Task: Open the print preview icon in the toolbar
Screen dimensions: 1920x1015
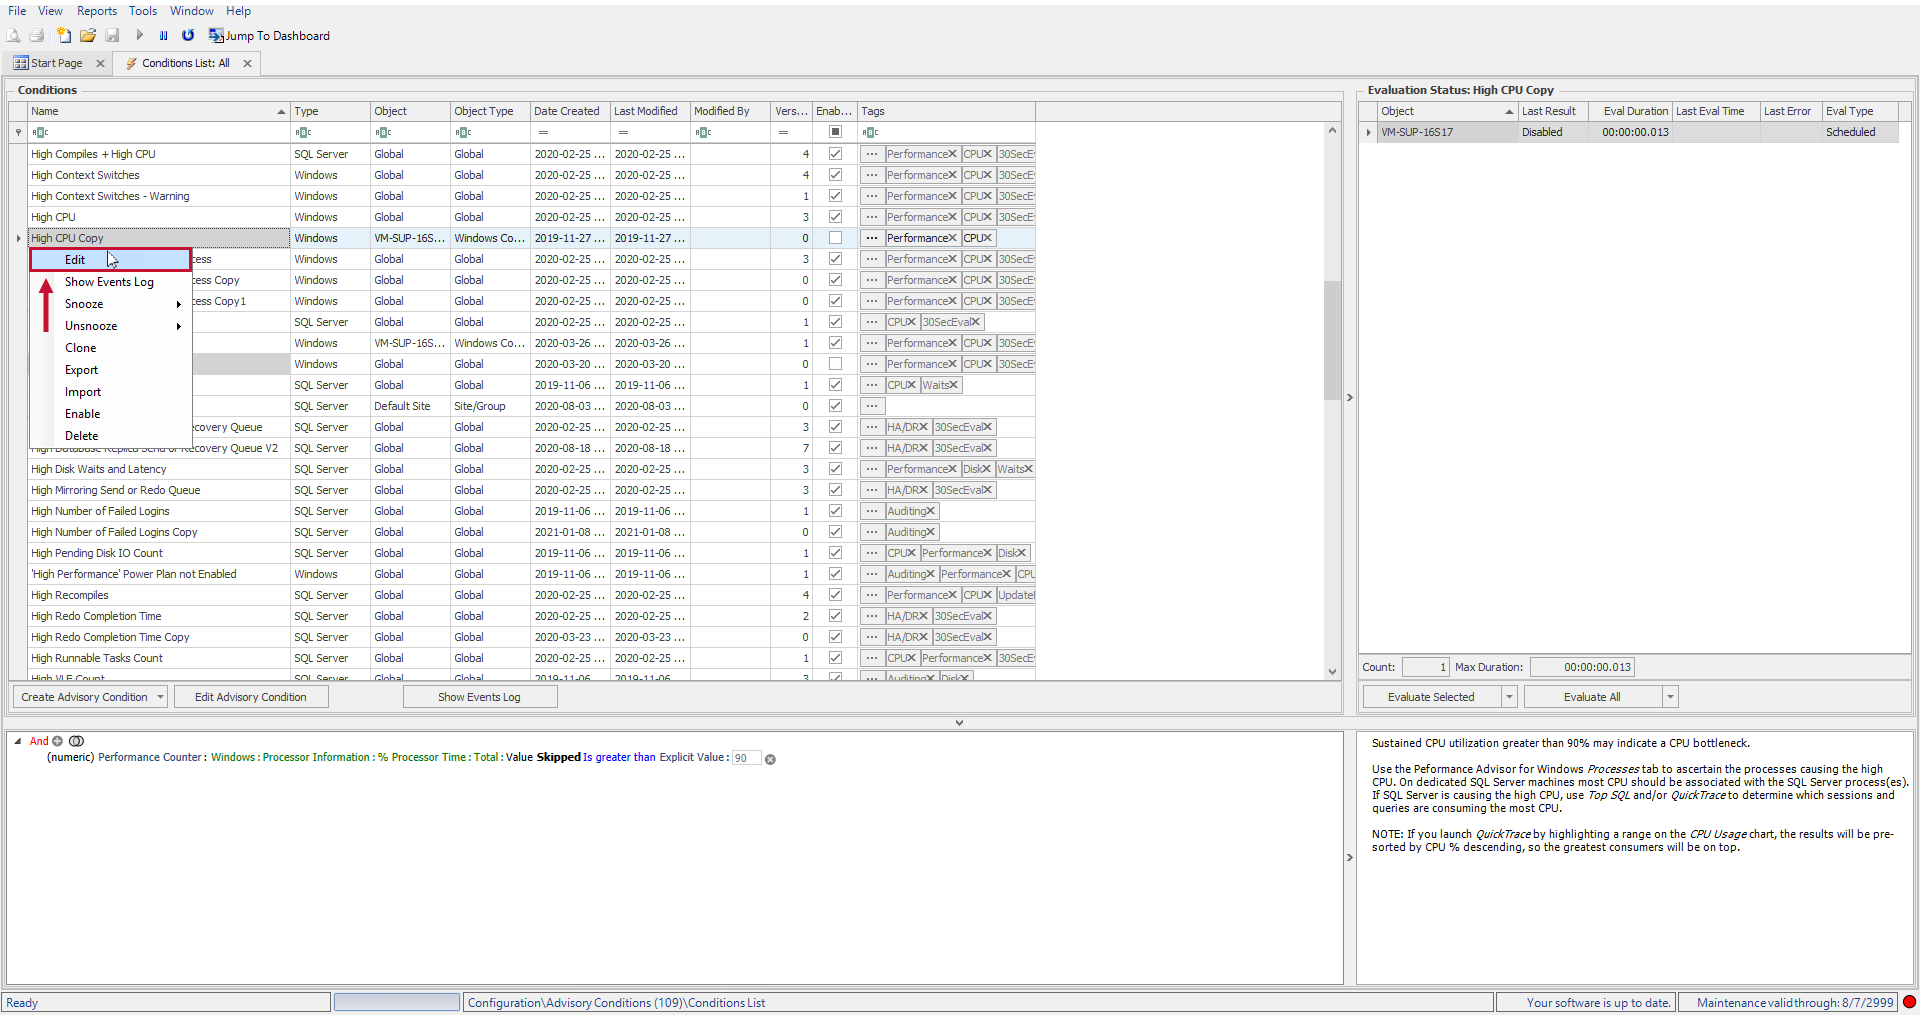Action: tap(13, 35)
